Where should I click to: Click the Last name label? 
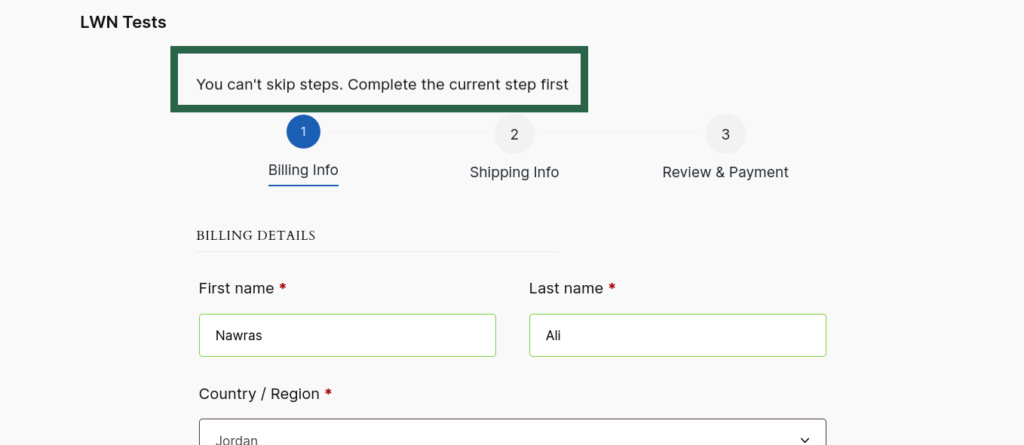(566, 288)
